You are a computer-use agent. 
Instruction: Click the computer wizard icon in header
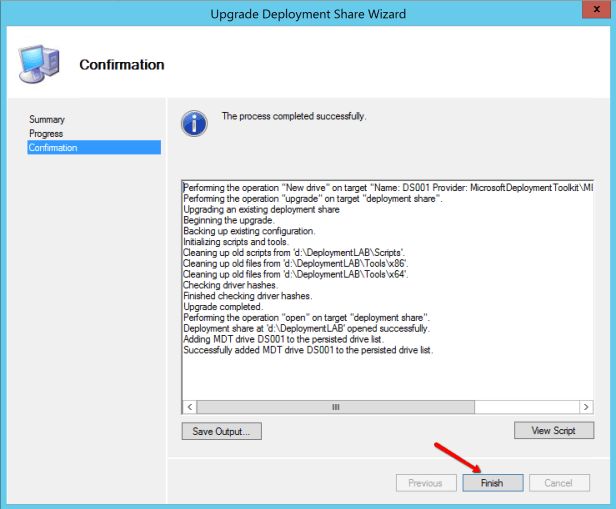38,64
